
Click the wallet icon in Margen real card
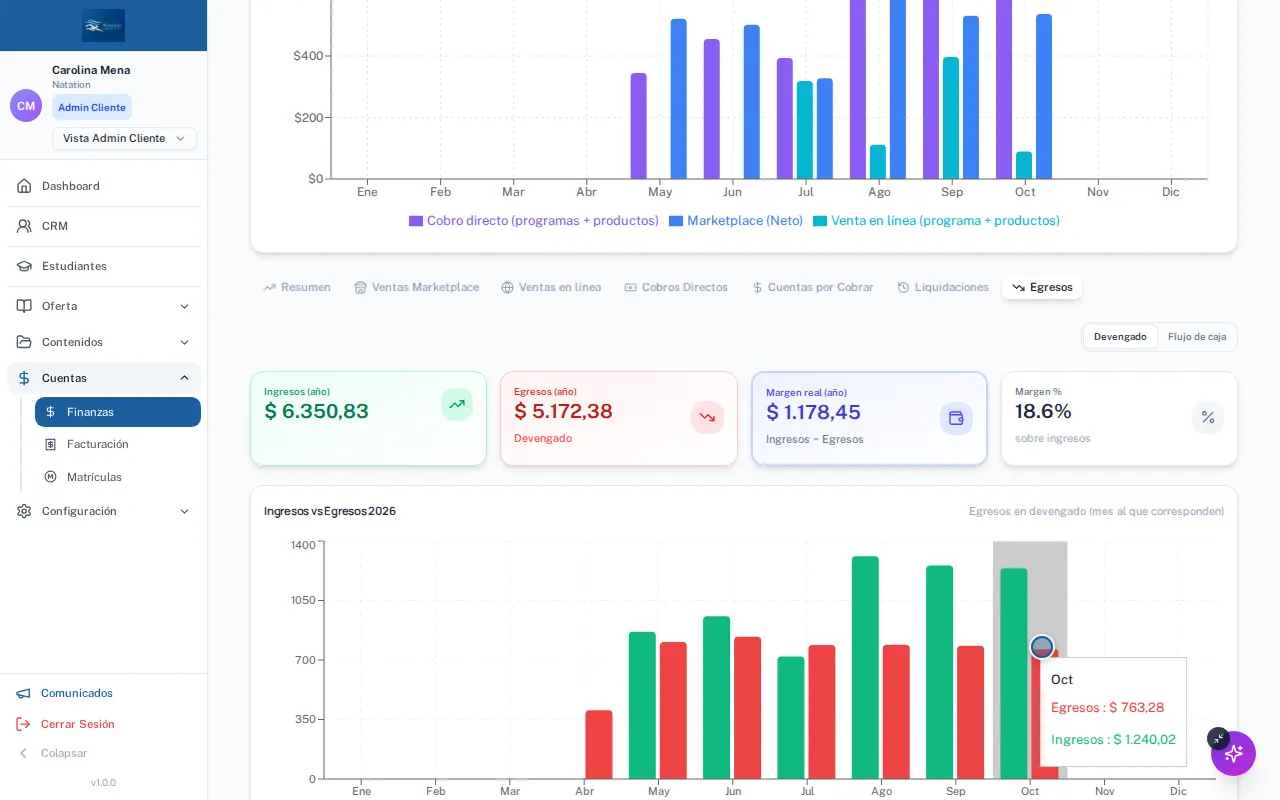coord(956,418)
